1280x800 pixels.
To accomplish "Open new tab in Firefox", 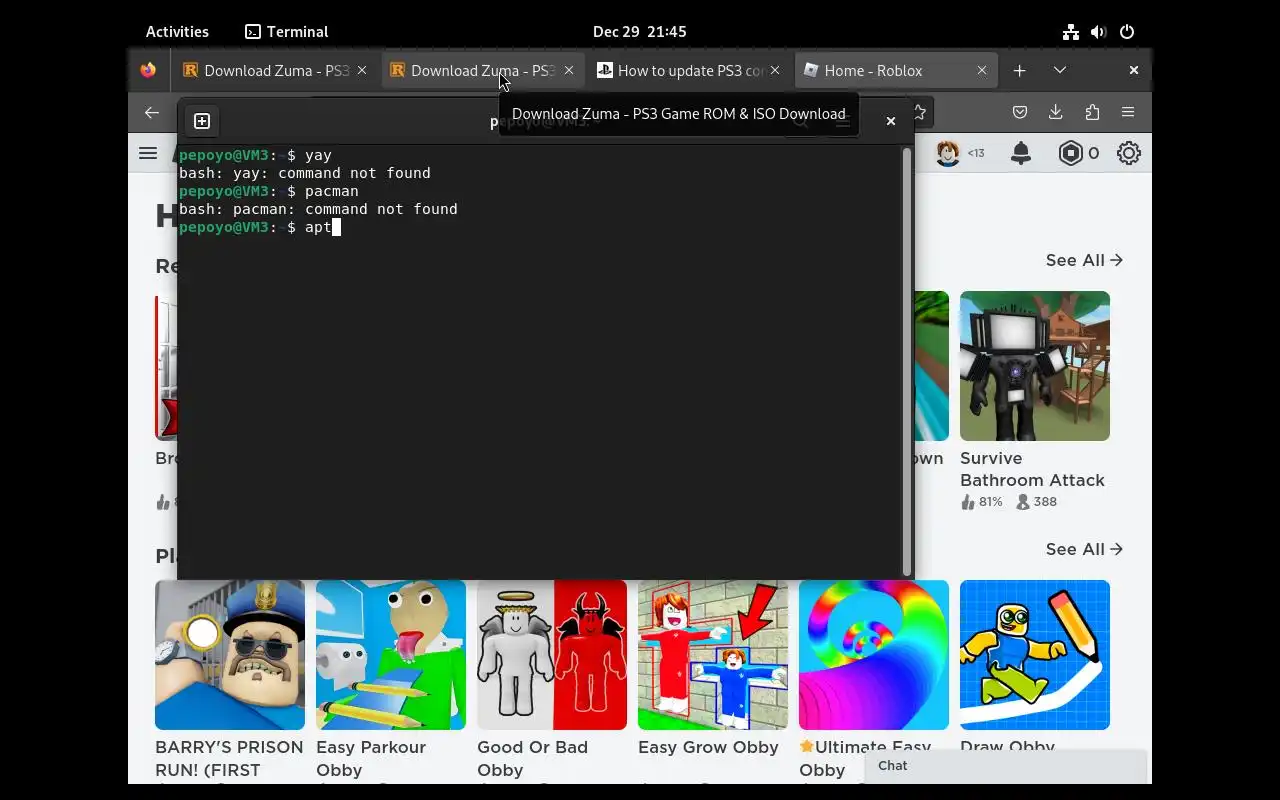I will point(1019,70).
